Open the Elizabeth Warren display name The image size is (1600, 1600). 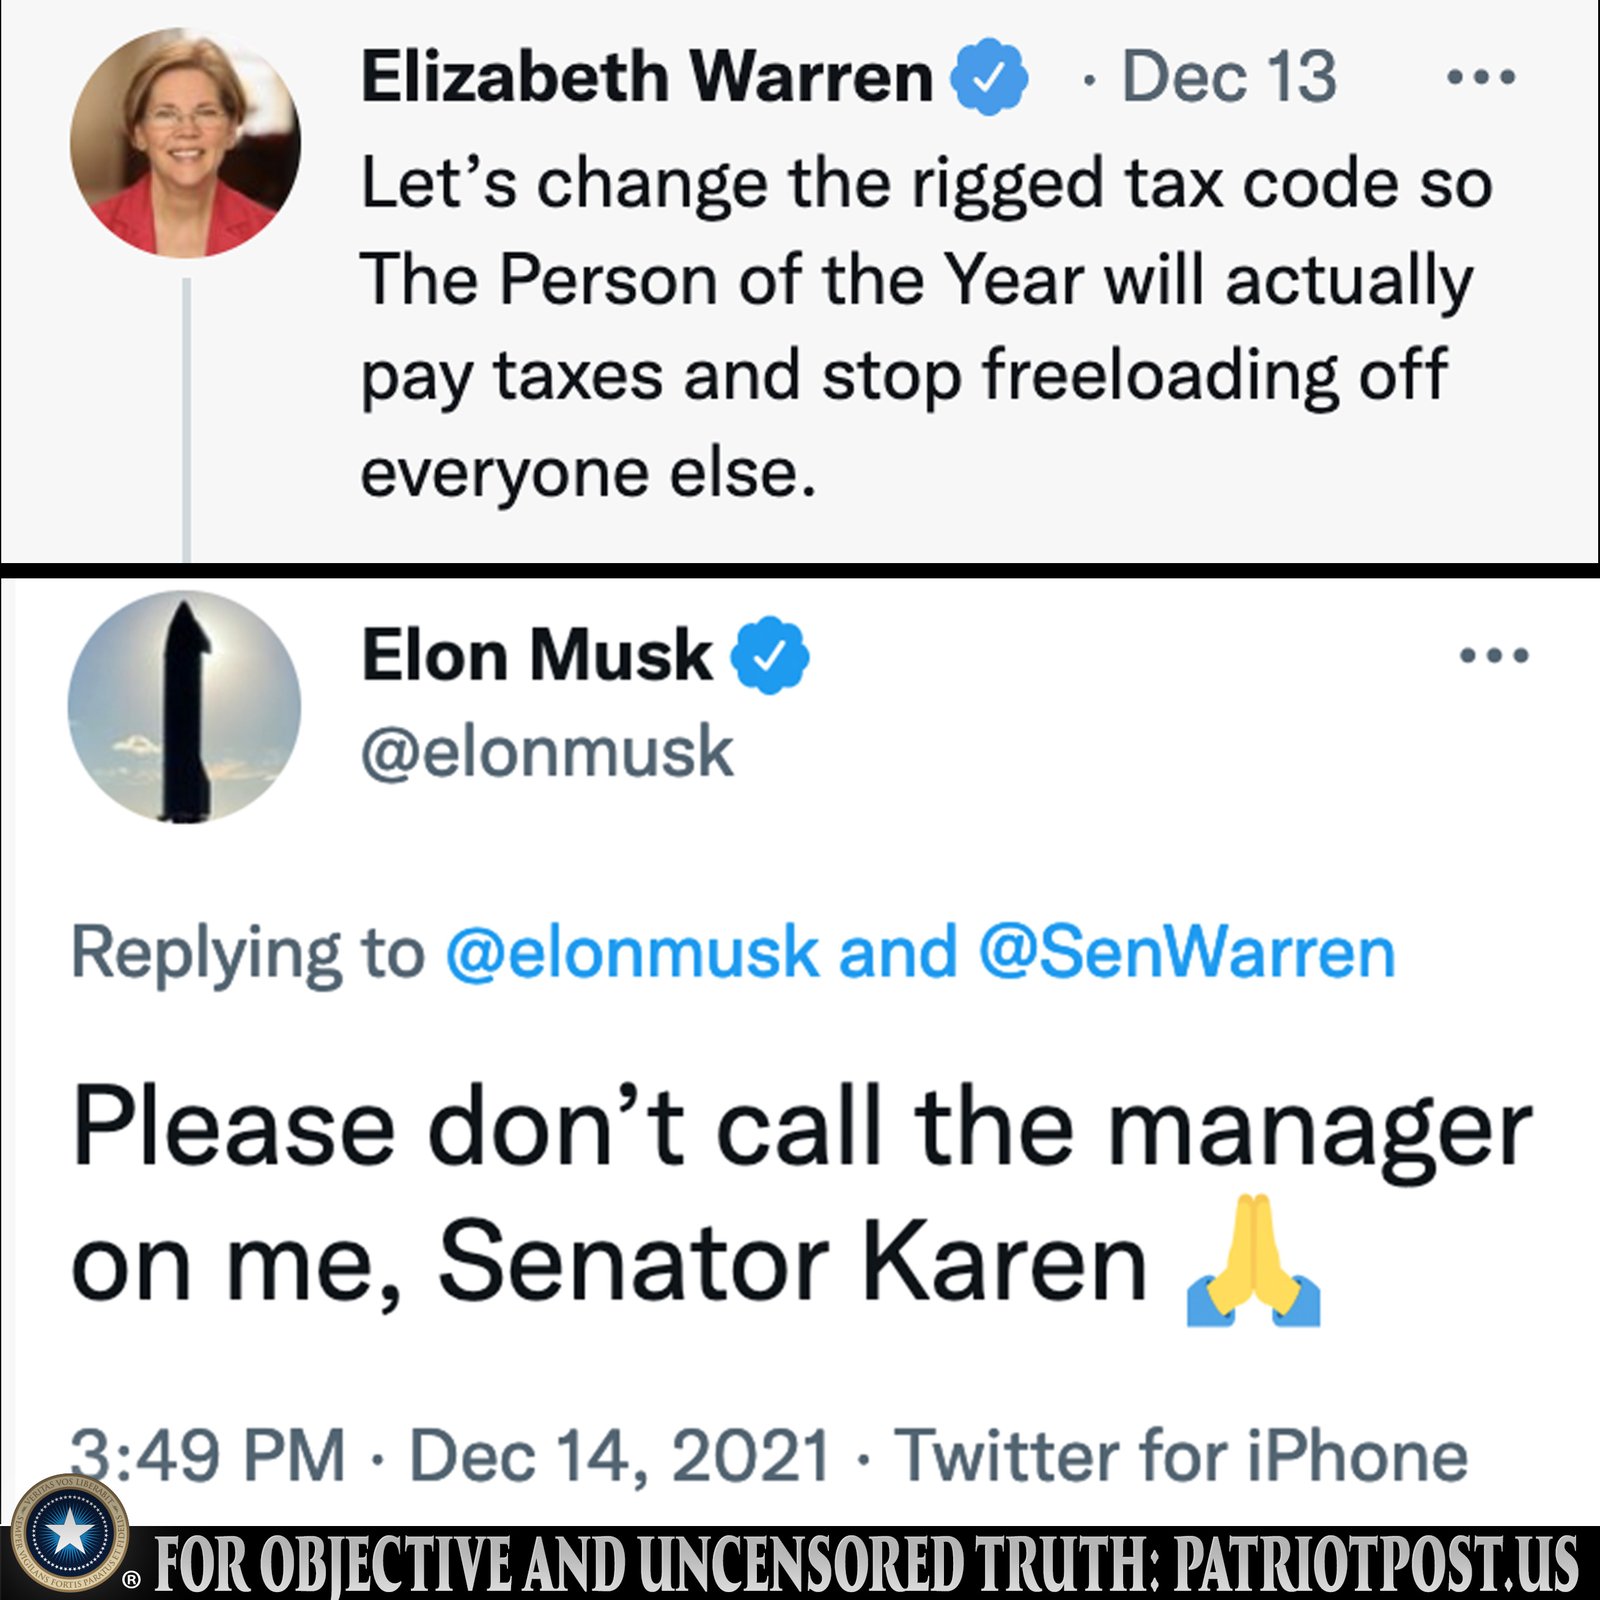click(647, 76)
